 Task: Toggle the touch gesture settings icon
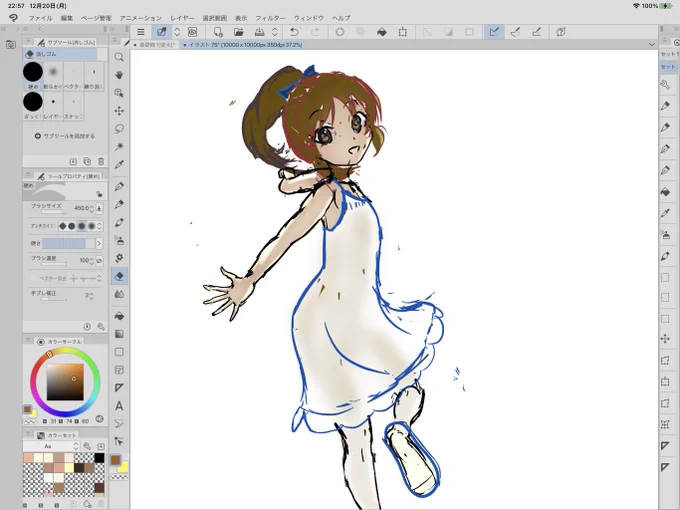(x=561, y=32)
